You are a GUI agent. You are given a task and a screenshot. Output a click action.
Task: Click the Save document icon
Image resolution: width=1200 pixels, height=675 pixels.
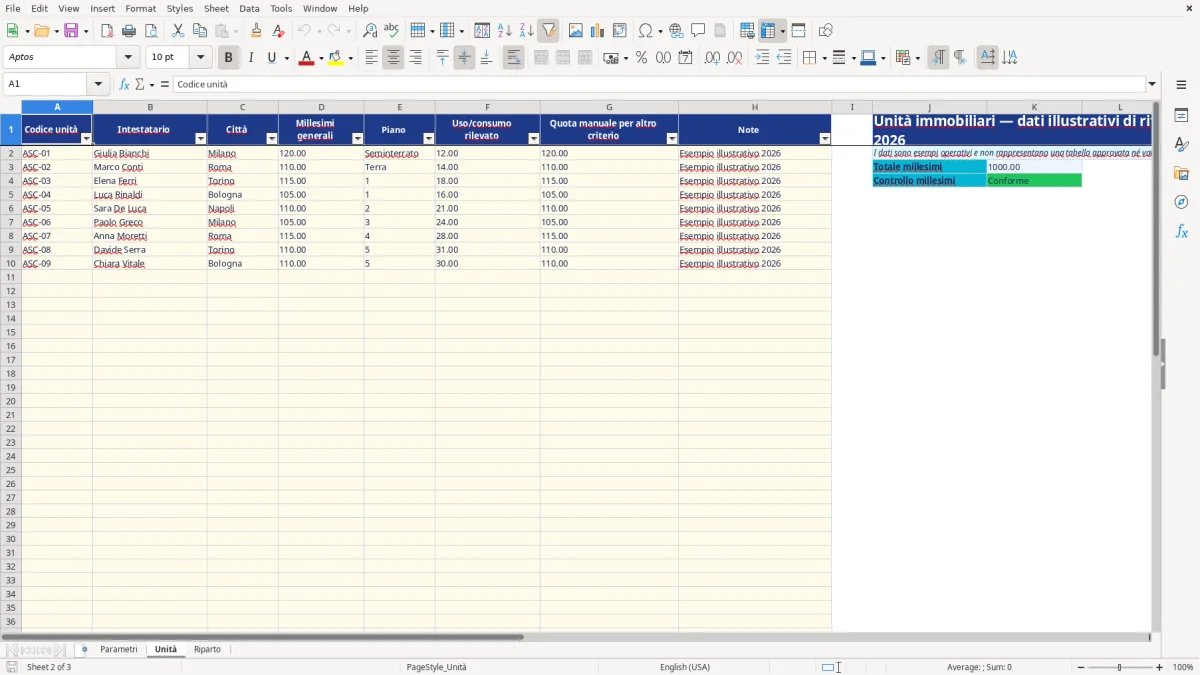(71, 30)
